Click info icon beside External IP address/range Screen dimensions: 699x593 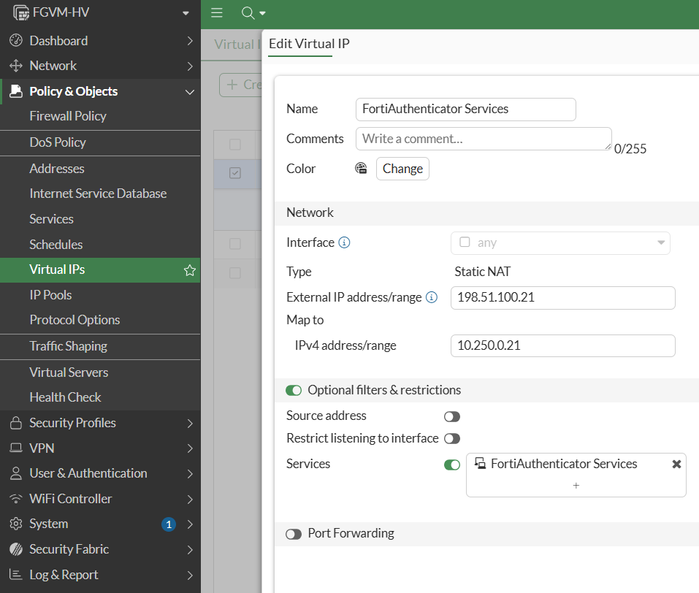coord(432,297)
